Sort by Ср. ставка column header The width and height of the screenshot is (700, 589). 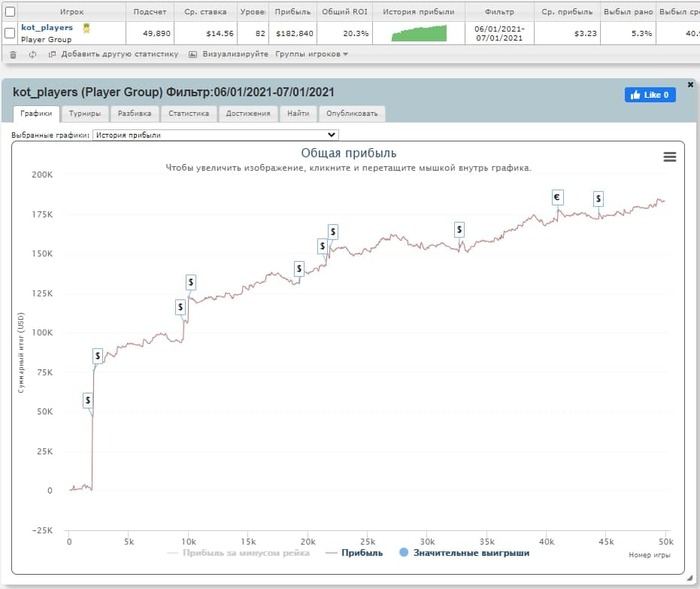click(205, 12)
